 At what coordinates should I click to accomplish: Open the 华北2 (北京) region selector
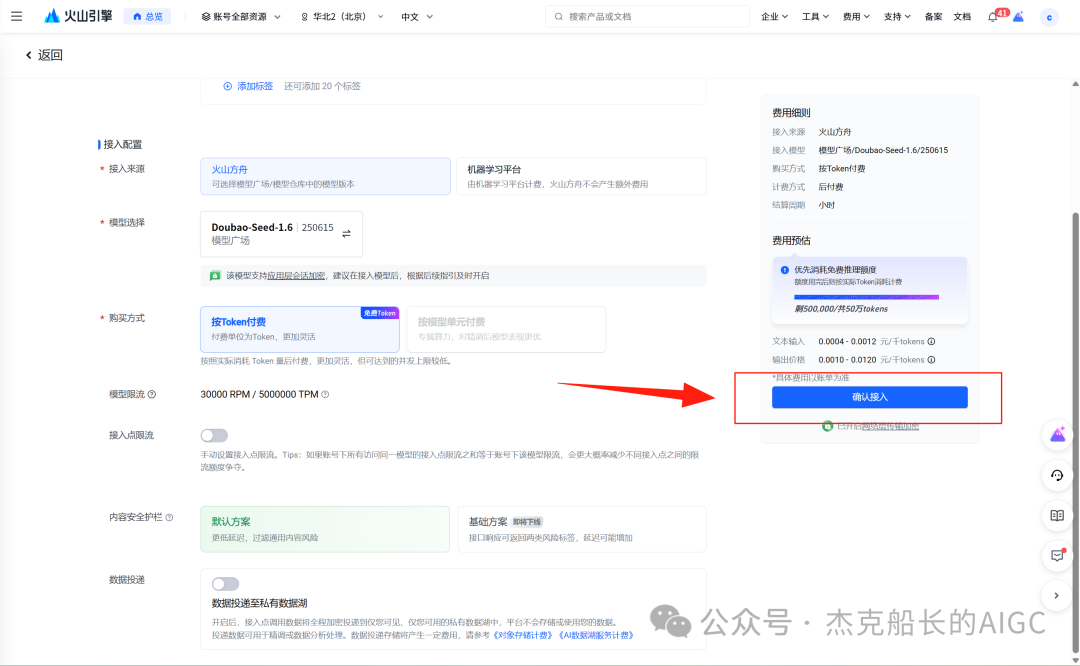[x=342, y=17]
